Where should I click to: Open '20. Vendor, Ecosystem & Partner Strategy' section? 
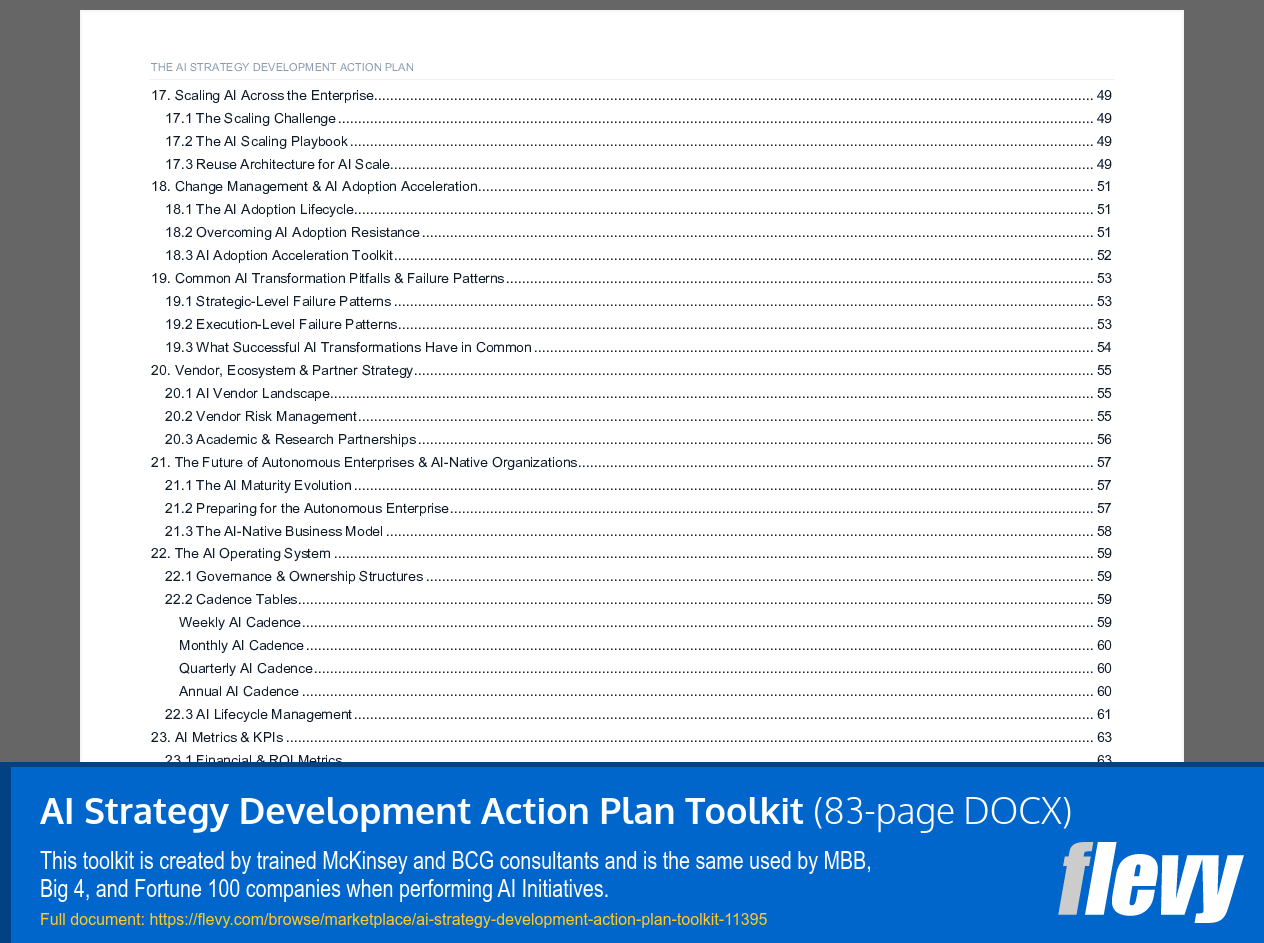click(281, 369)
